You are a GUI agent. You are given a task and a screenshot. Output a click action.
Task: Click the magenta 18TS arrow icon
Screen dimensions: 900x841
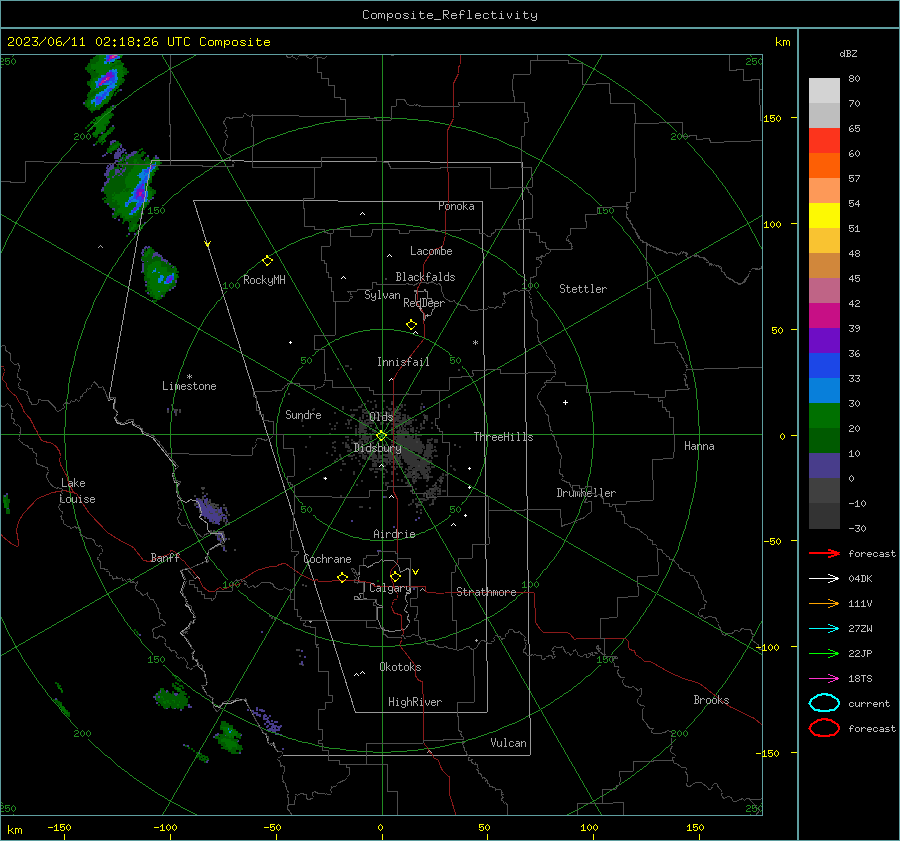click(824, 679)
